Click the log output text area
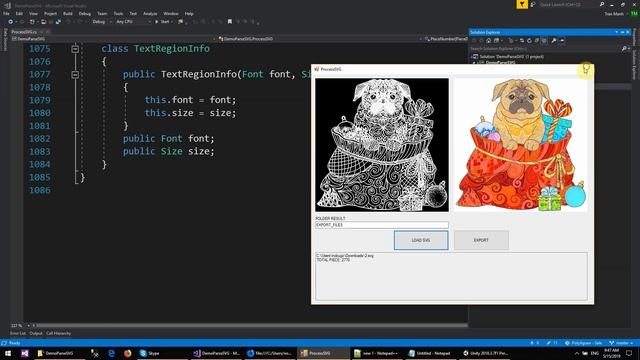 pos(451,276)
